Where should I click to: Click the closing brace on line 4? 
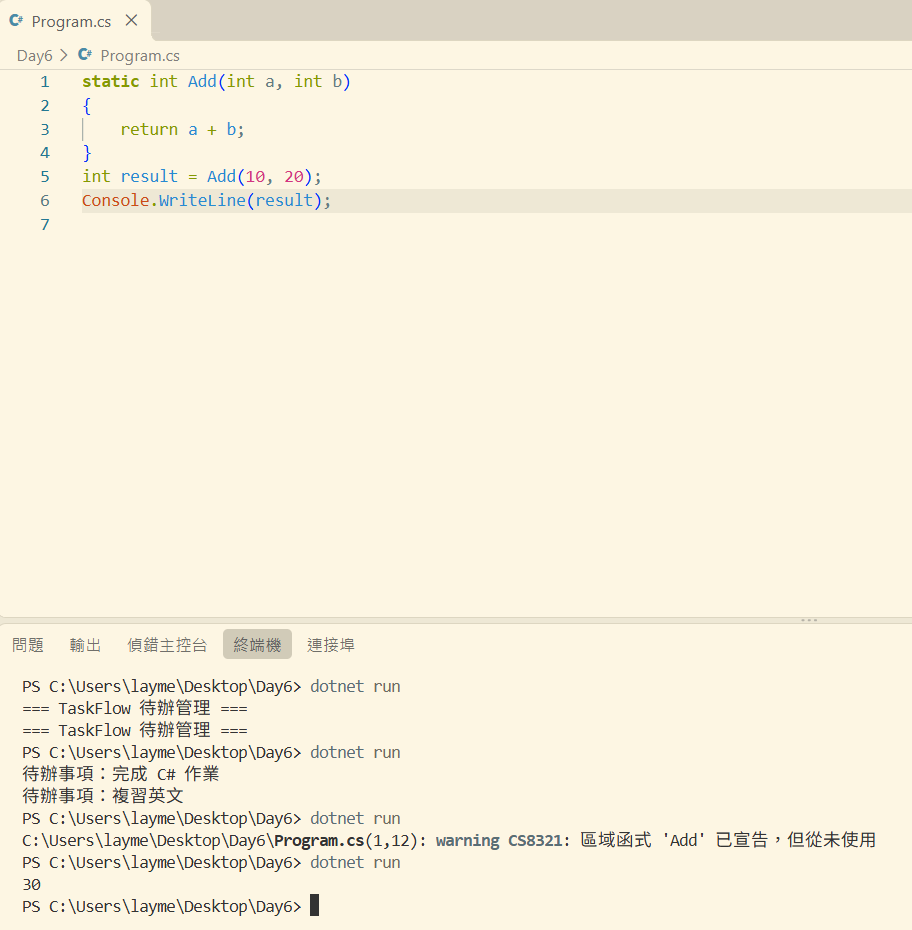click(x=87, y=154)
